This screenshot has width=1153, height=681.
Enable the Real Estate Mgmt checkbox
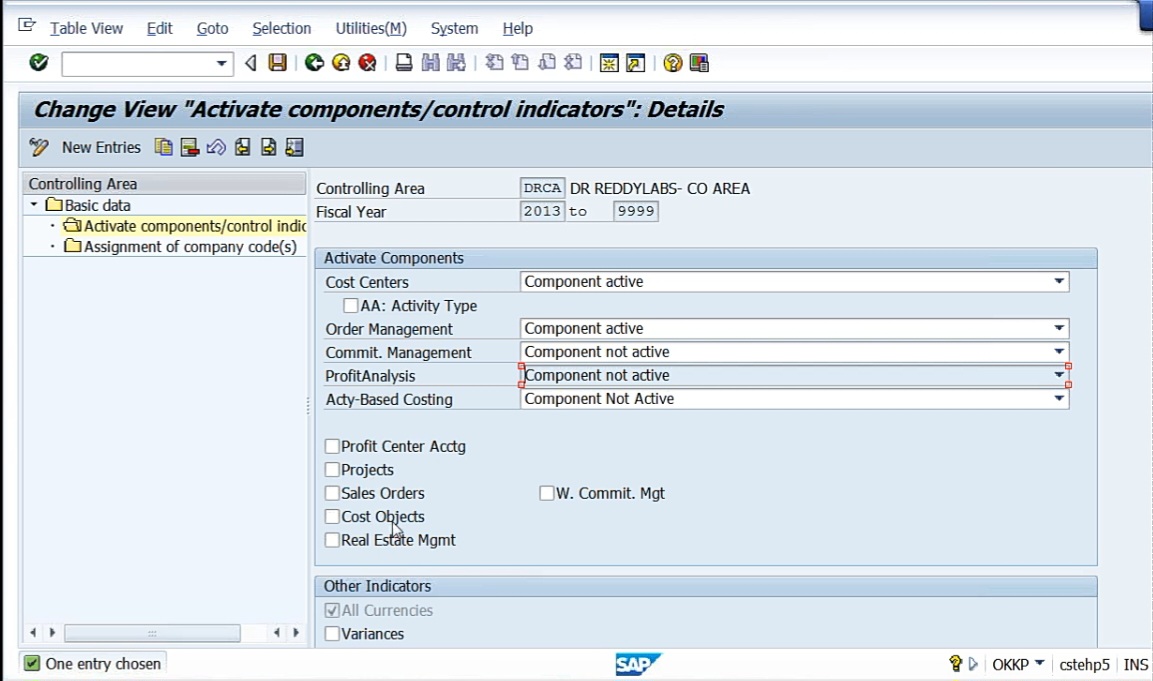click(x=332, y=540)
